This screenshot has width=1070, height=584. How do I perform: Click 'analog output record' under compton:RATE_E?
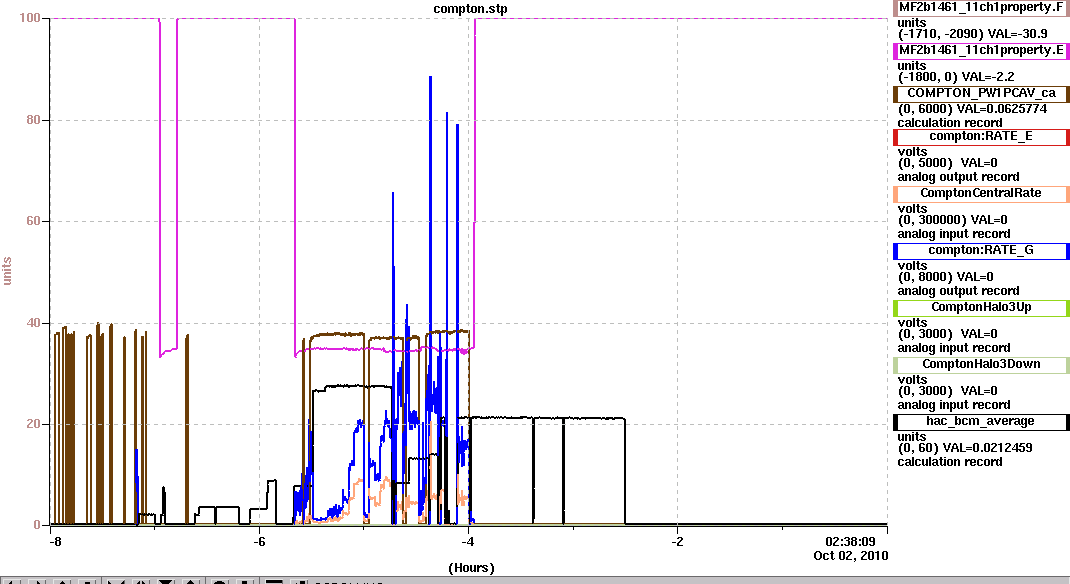958,177
